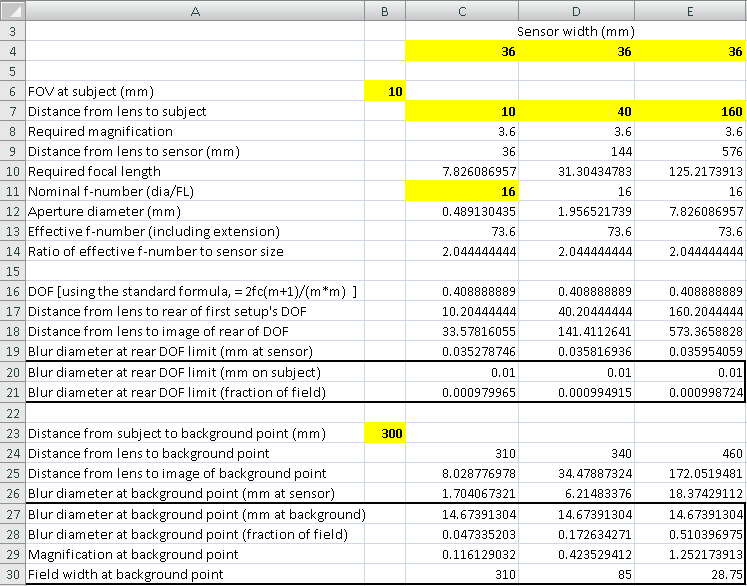Image resolution: width=747 pixels, height=586 pixels.
Task: Select image distance cell 573.3658828
Action: (x=690, y=331)
